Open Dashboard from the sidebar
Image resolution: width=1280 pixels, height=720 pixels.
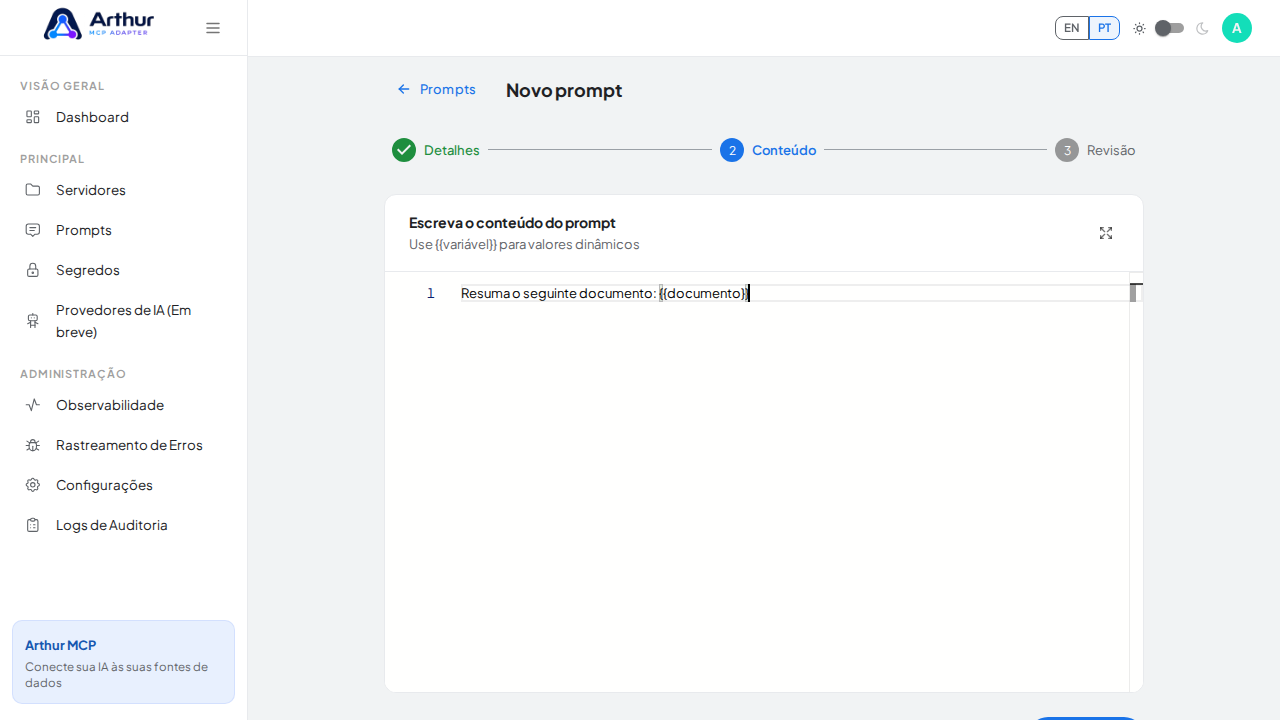(x=123, y=117)
